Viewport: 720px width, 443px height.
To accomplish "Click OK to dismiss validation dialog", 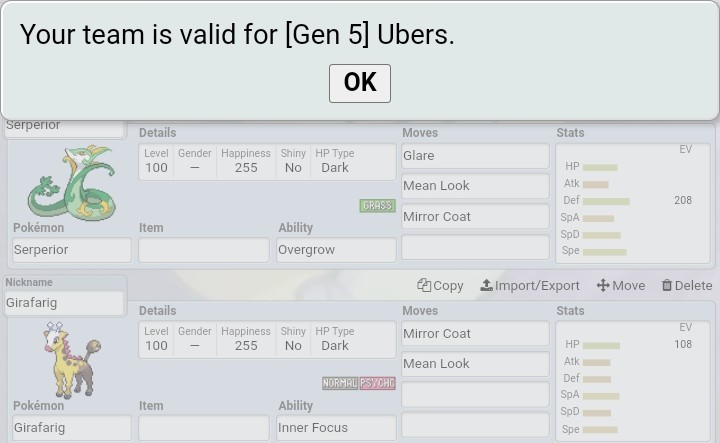I will coord(359,83).
